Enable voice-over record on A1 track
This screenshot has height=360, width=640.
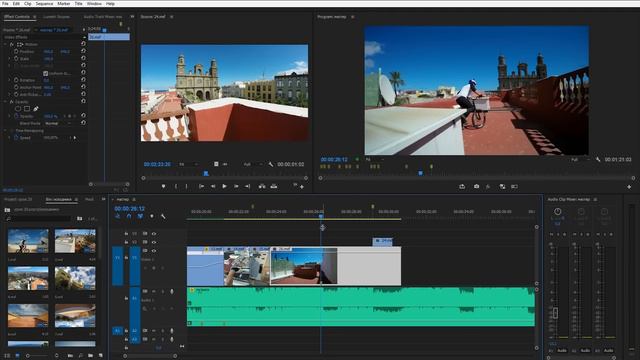(171, 291)
